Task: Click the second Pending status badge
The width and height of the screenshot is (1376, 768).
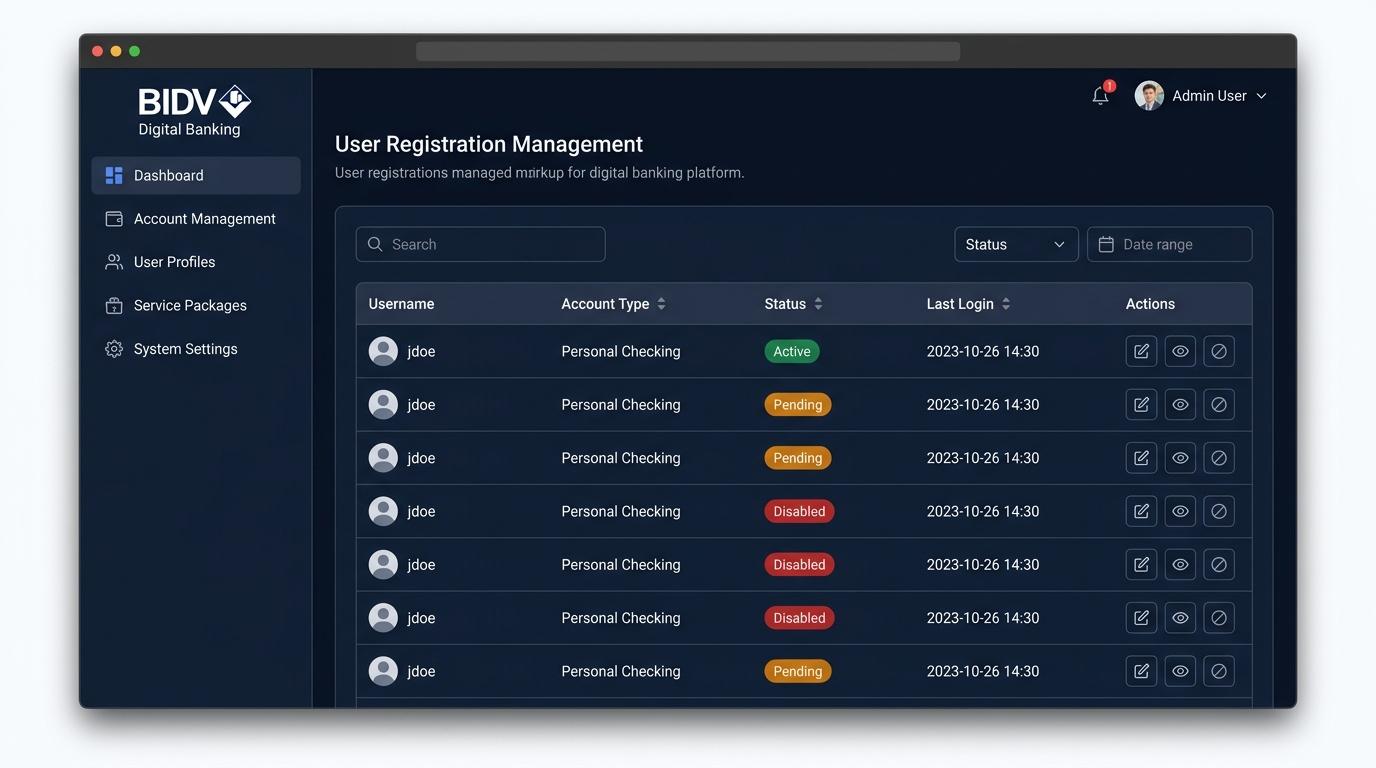Action: tap(798, 458)
